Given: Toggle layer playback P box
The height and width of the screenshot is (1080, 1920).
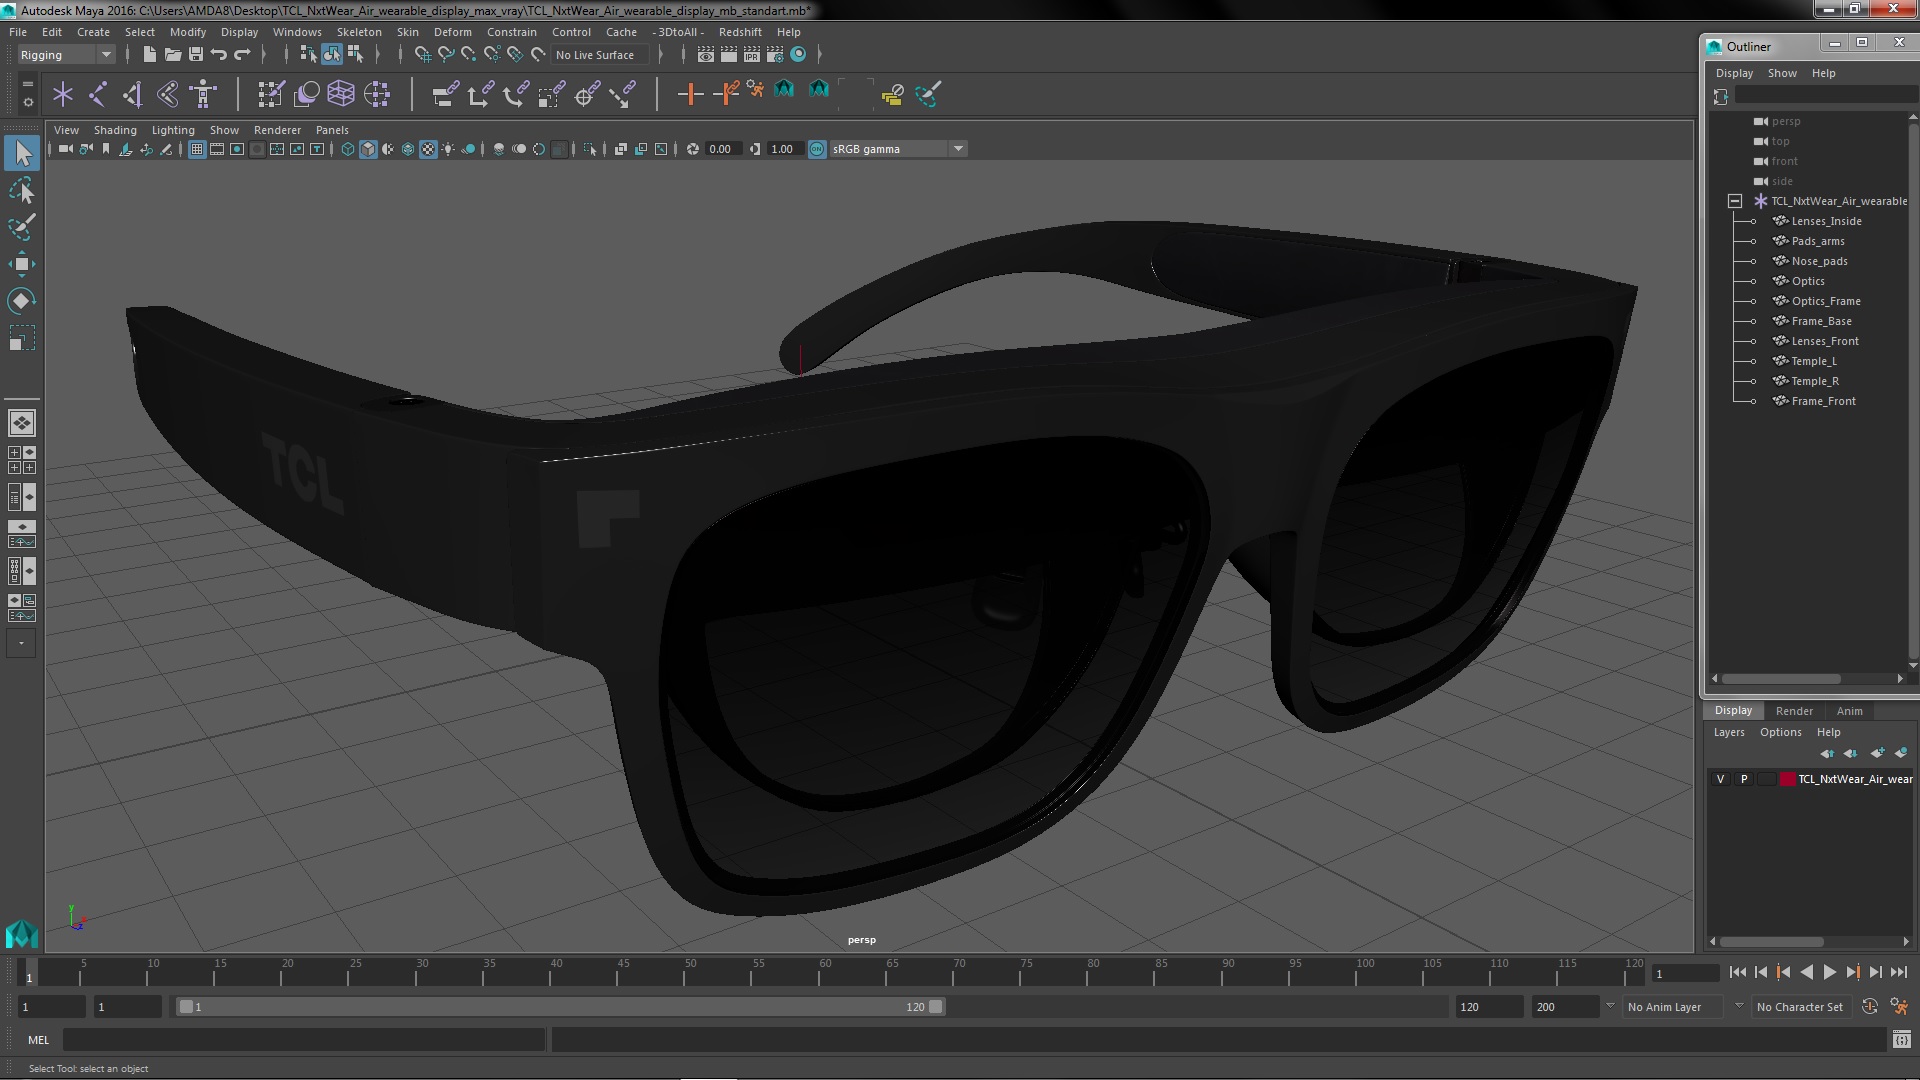Looking at the screenshot, I should coord(1744,779).
